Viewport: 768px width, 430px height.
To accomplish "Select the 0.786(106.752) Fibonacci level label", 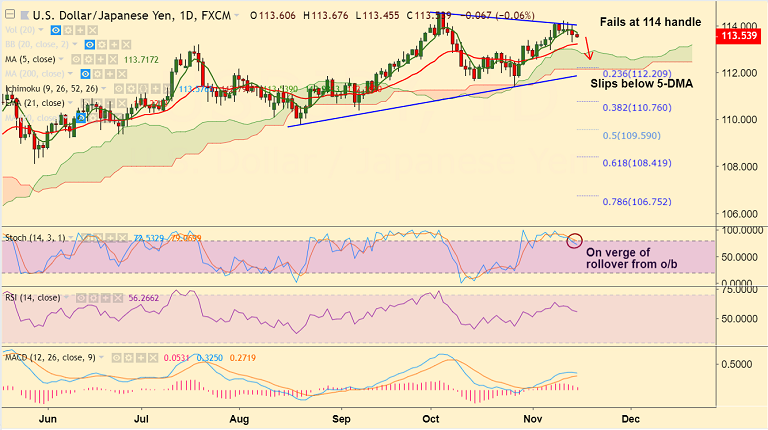I will pyautogui.click(x=637, y=202).
